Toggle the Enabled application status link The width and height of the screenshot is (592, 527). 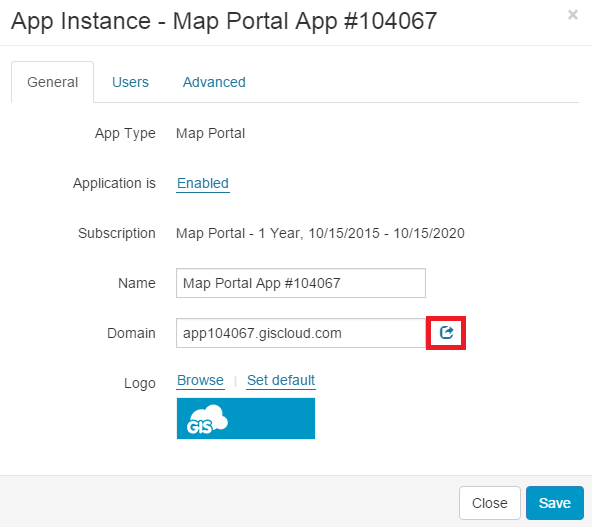[x=203, y=183]
